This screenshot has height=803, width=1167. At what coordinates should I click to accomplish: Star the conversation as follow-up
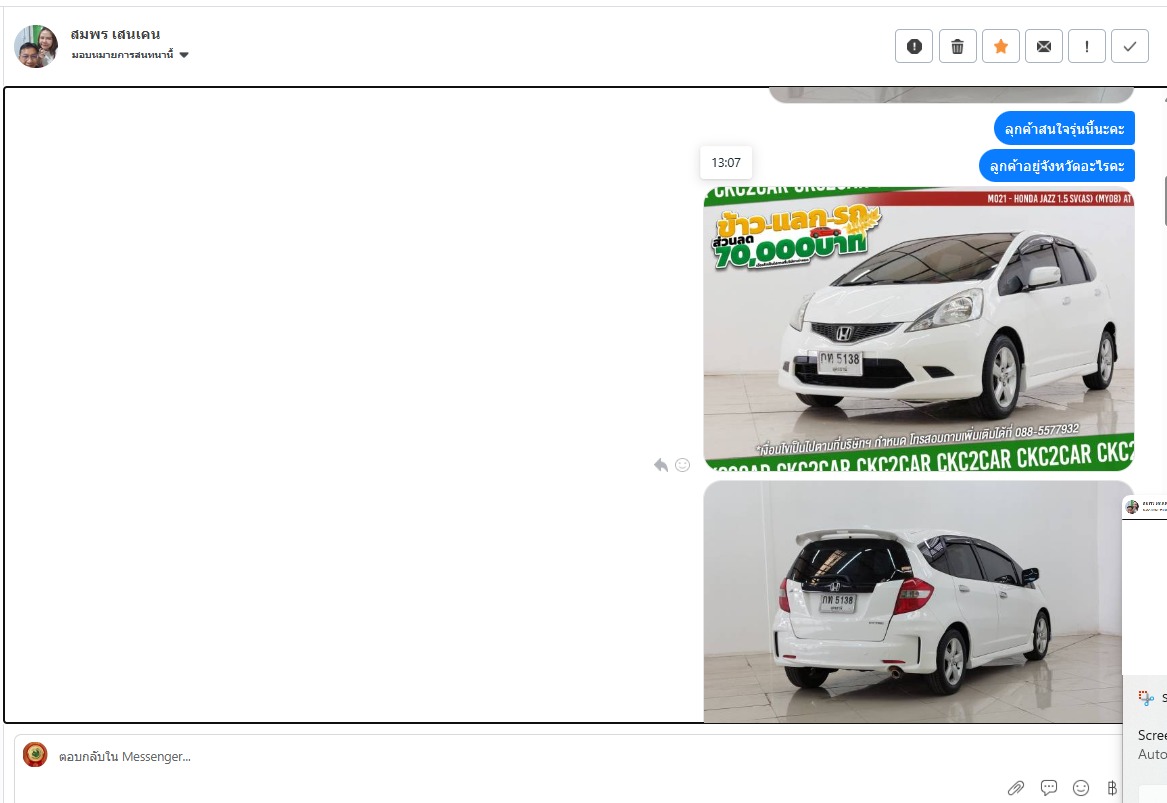tap(1001, 47)
